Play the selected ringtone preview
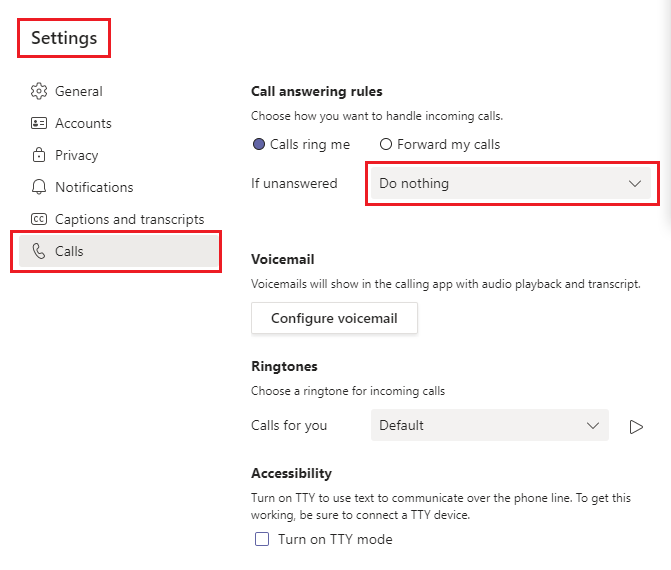 click(636, 426)
